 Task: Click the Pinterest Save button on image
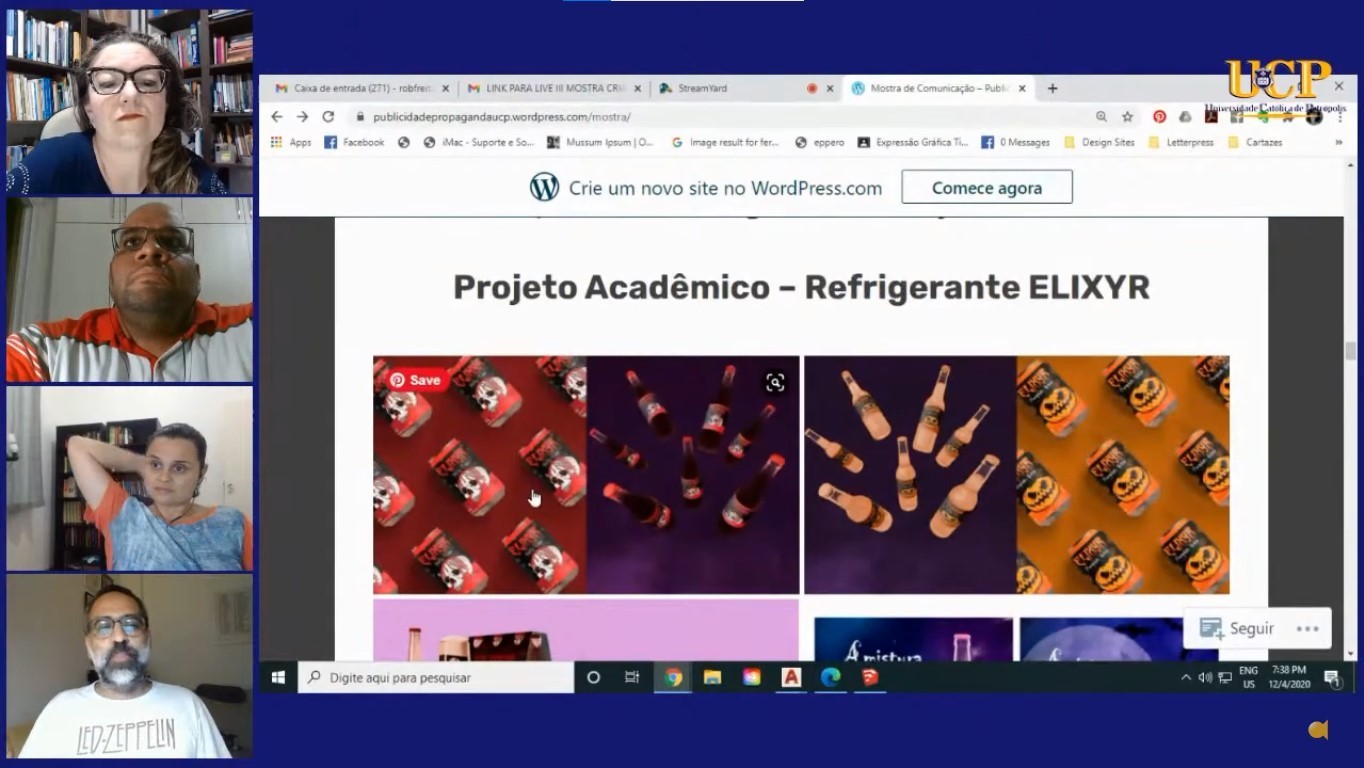[x=415, y=380]
